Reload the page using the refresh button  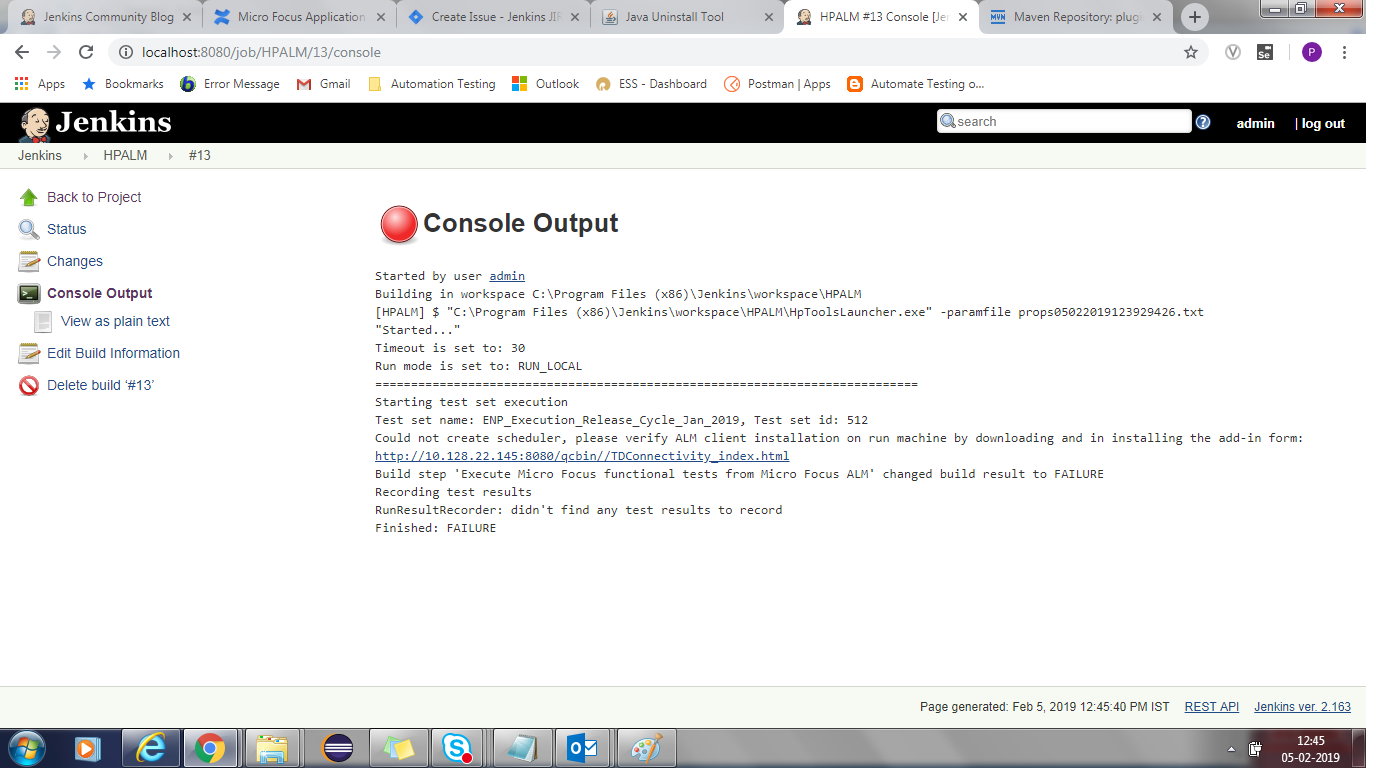pyautogui.click(x=86, y=52)
